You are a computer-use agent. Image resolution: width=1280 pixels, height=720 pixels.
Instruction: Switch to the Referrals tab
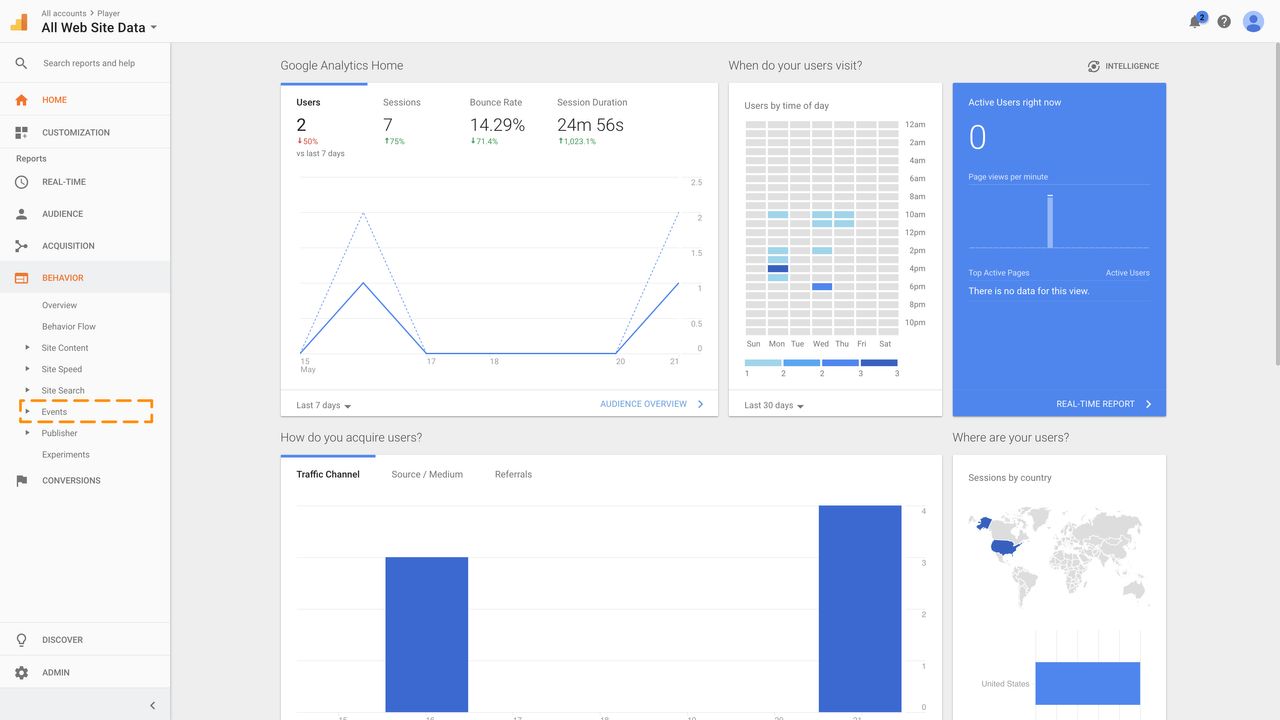coord(513,474)
